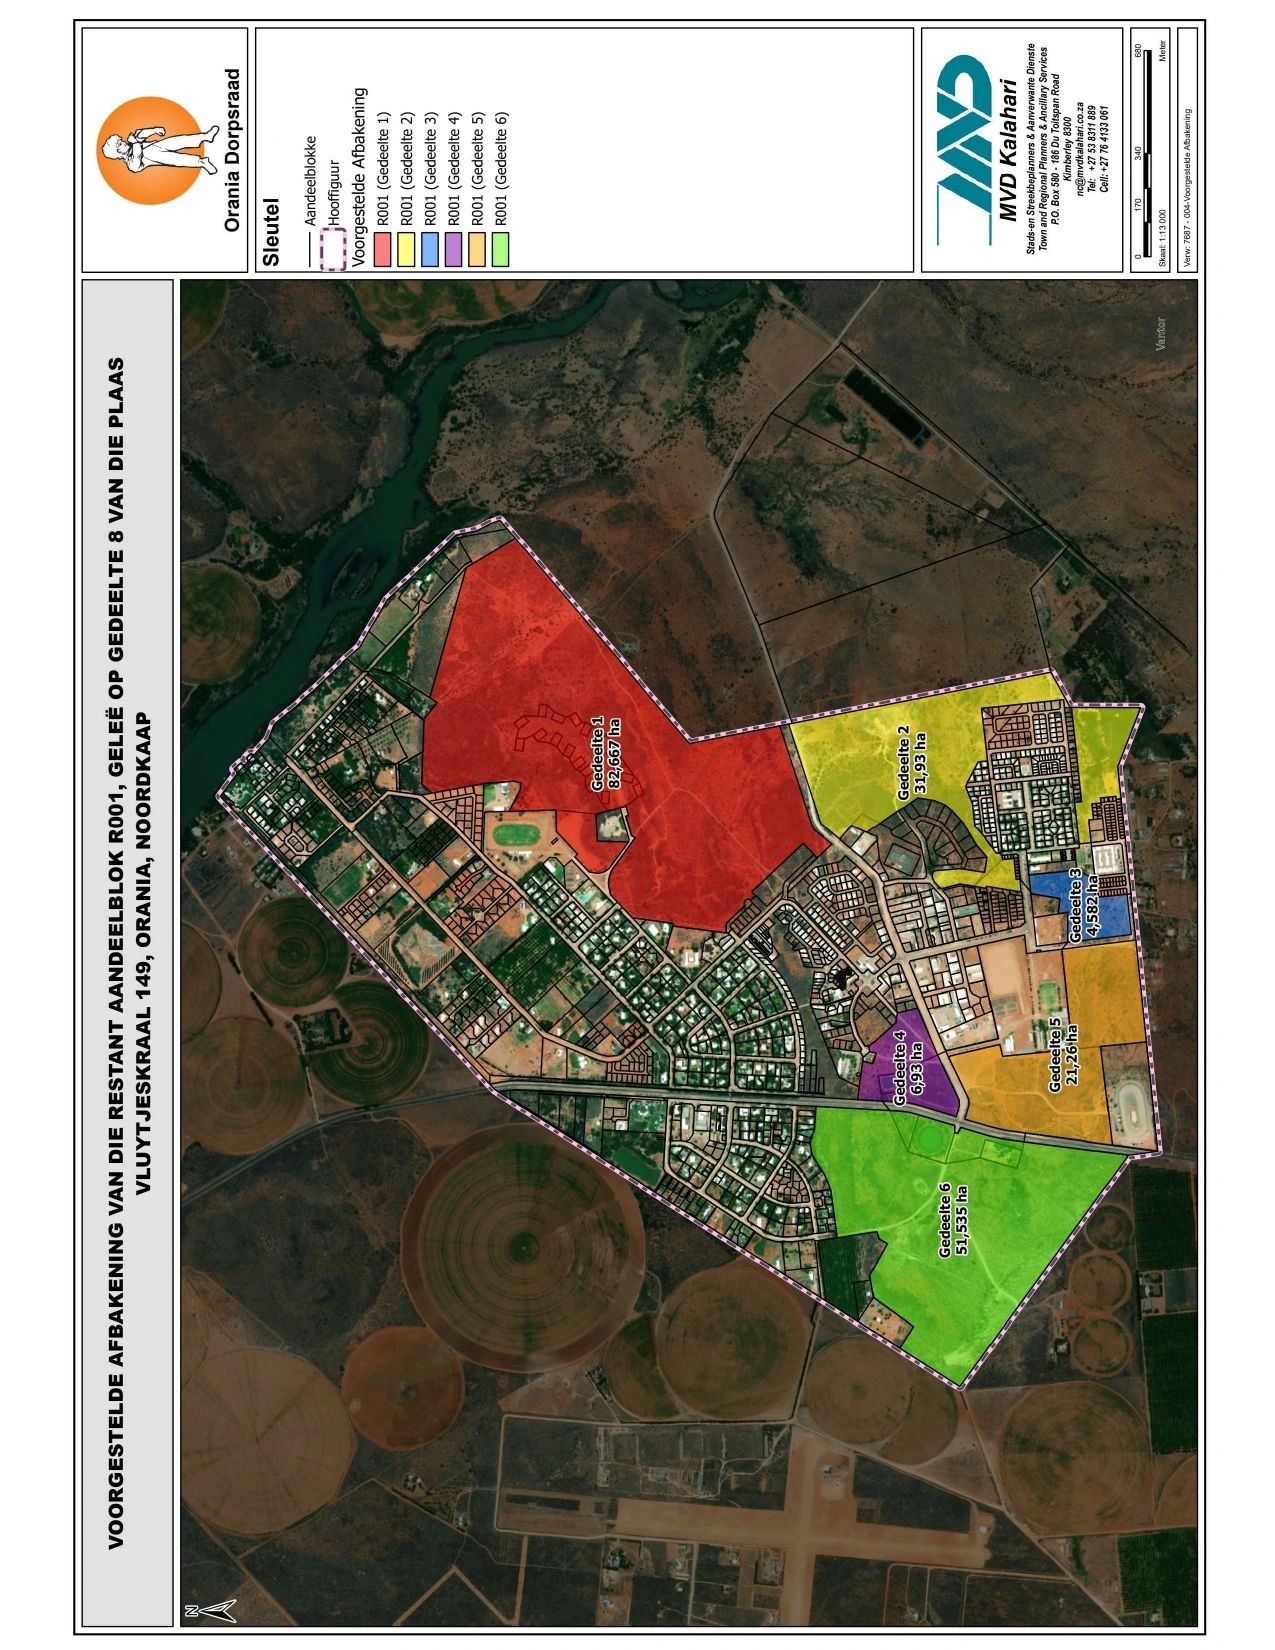Click 'Stads-en Streekbeplanners & Aanverwante Dienste' line
Screen dimensions: 1275x1650
click(1031, 148)
